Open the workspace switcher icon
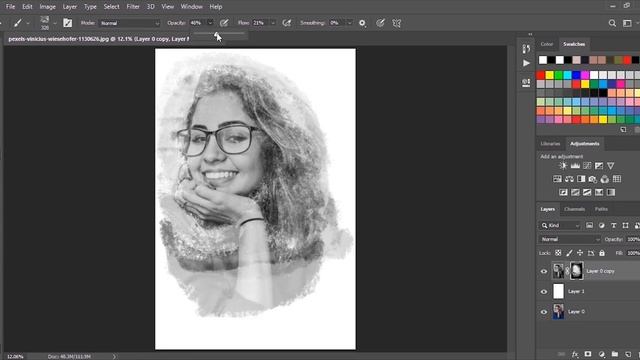This screenshot has height=360, width=640. click(627, 23)
